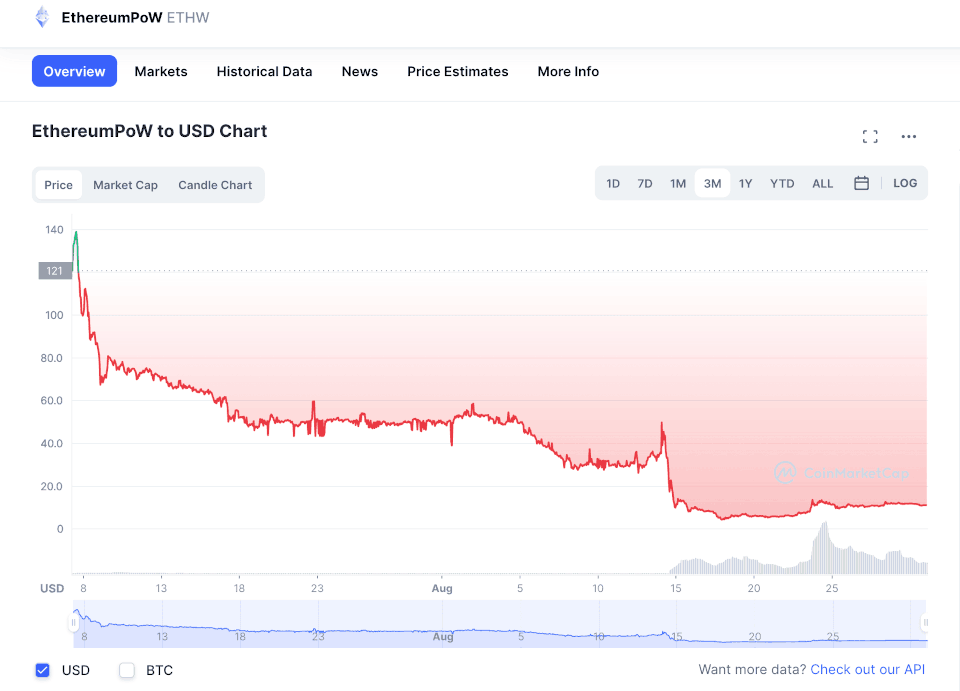Click the EthereumPoW to USD Chart heading
This screenshot has height=691, width=960.
point(149,131)
